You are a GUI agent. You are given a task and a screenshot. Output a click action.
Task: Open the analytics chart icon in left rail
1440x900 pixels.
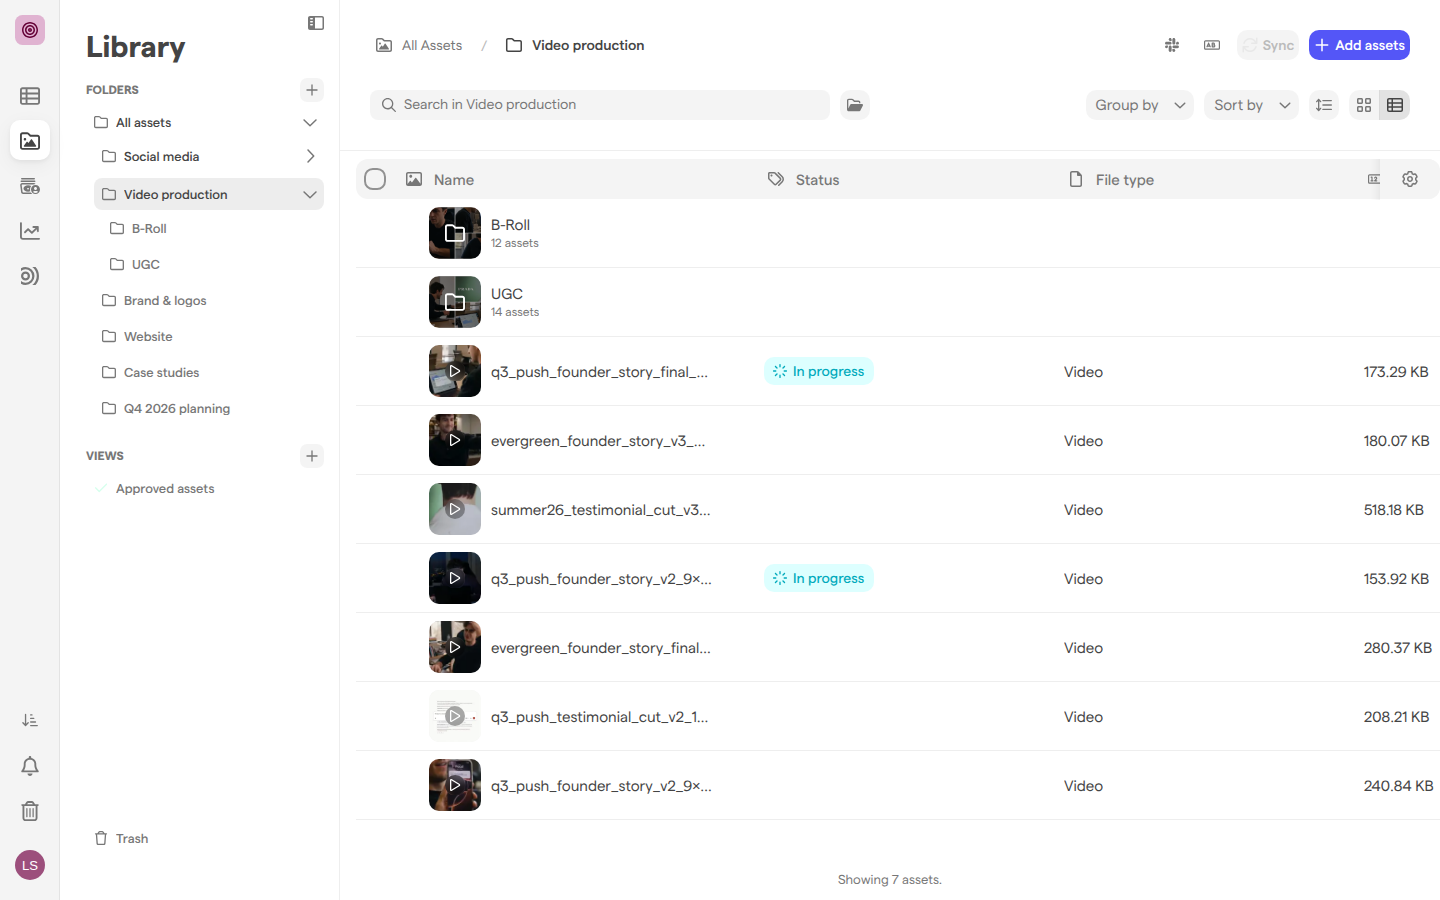point(30,231)
